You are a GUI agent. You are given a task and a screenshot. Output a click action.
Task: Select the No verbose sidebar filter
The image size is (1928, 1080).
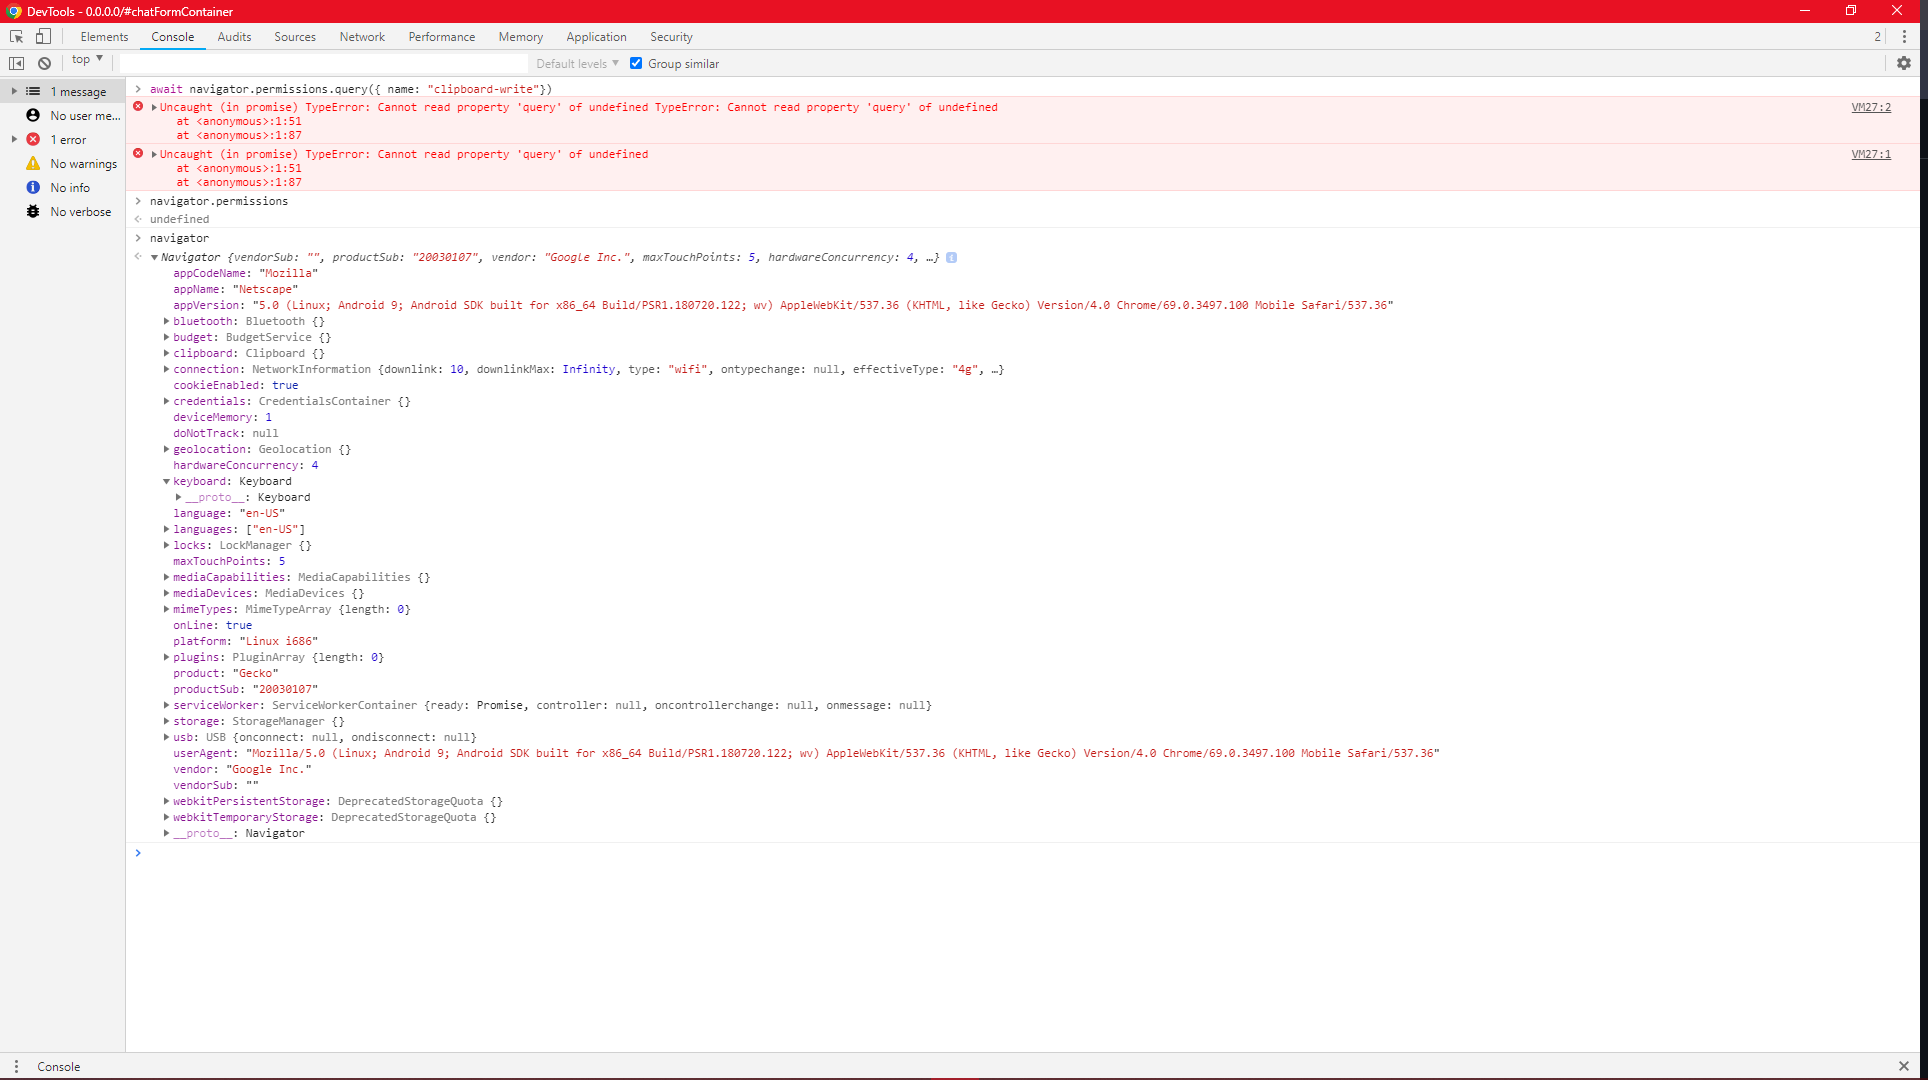[x=79, y=211]
